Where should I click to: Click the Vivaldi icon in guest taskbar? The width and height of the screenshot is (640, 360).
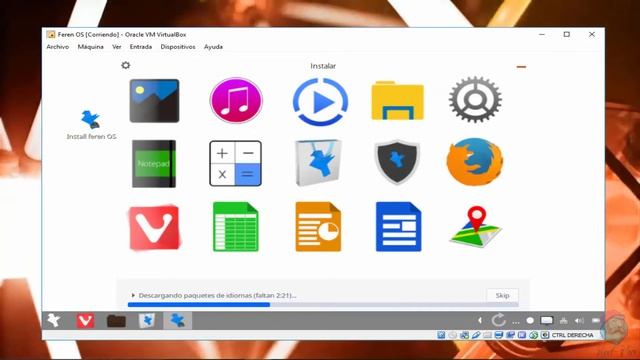tap(85, 321)
